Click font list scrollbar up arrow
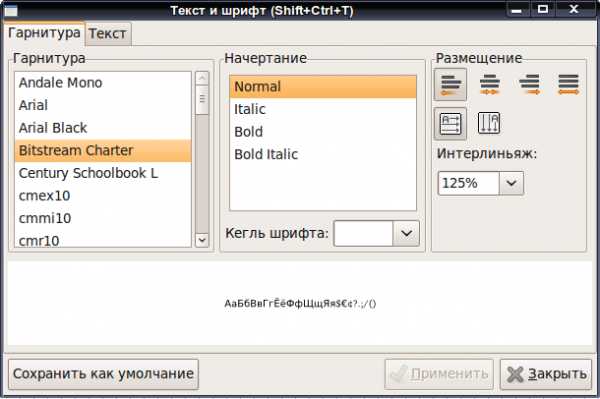 click(x=202, y=78)
